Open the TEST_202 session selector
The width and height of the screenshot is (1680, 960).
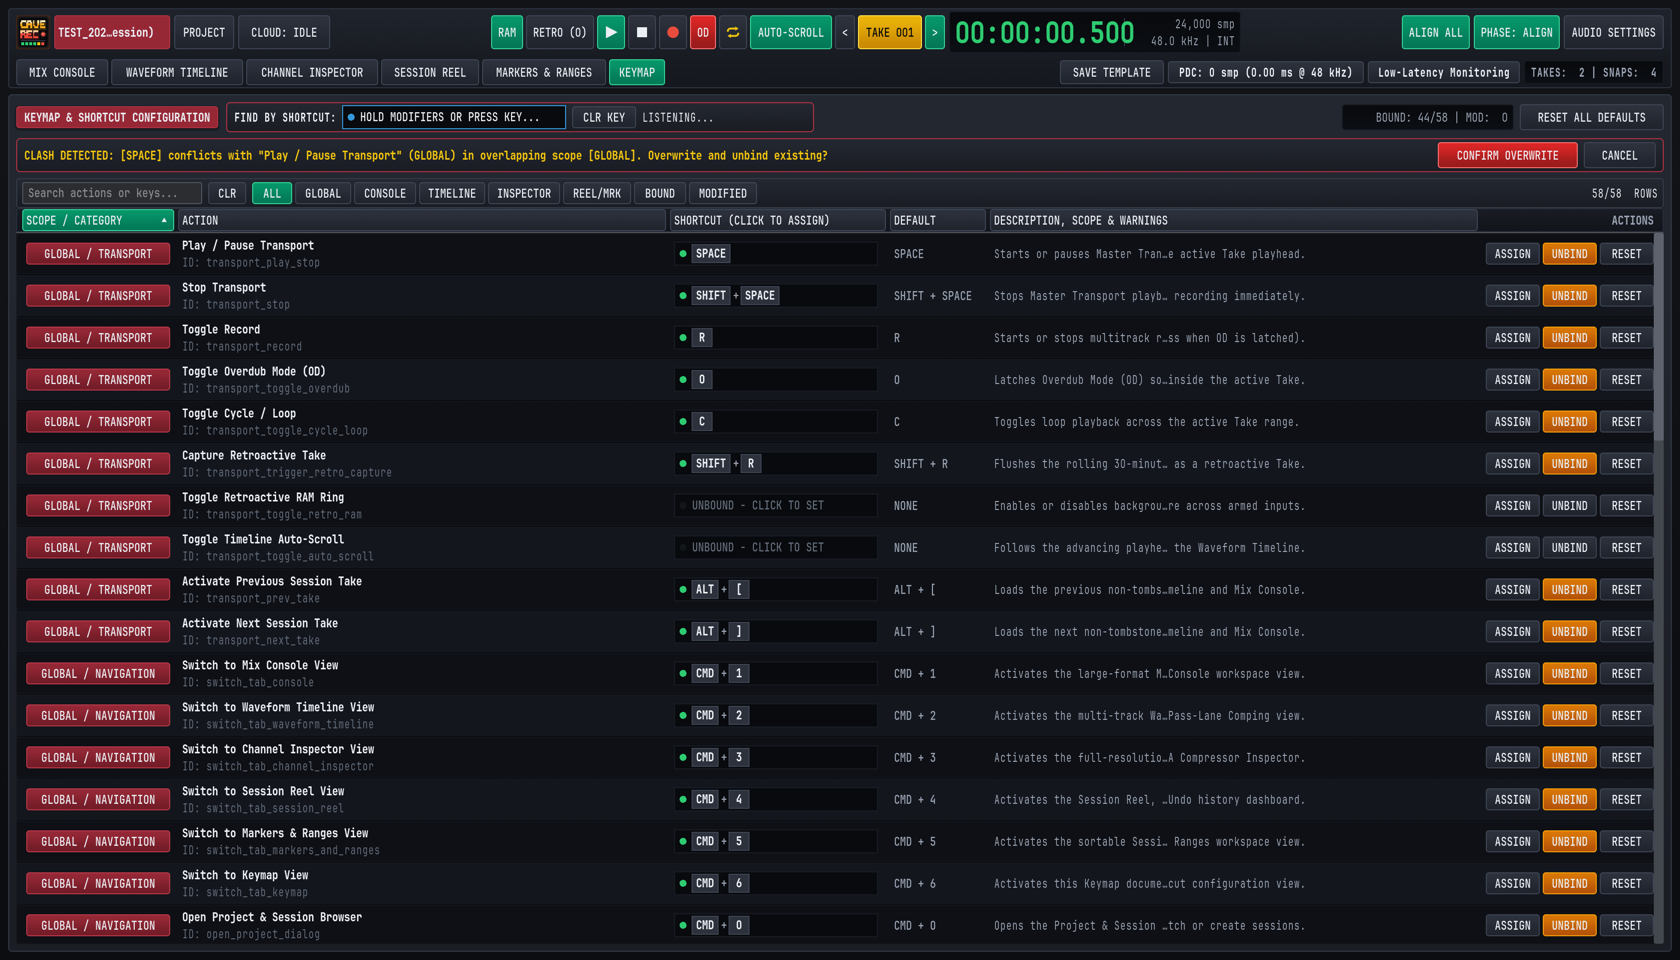111,32
